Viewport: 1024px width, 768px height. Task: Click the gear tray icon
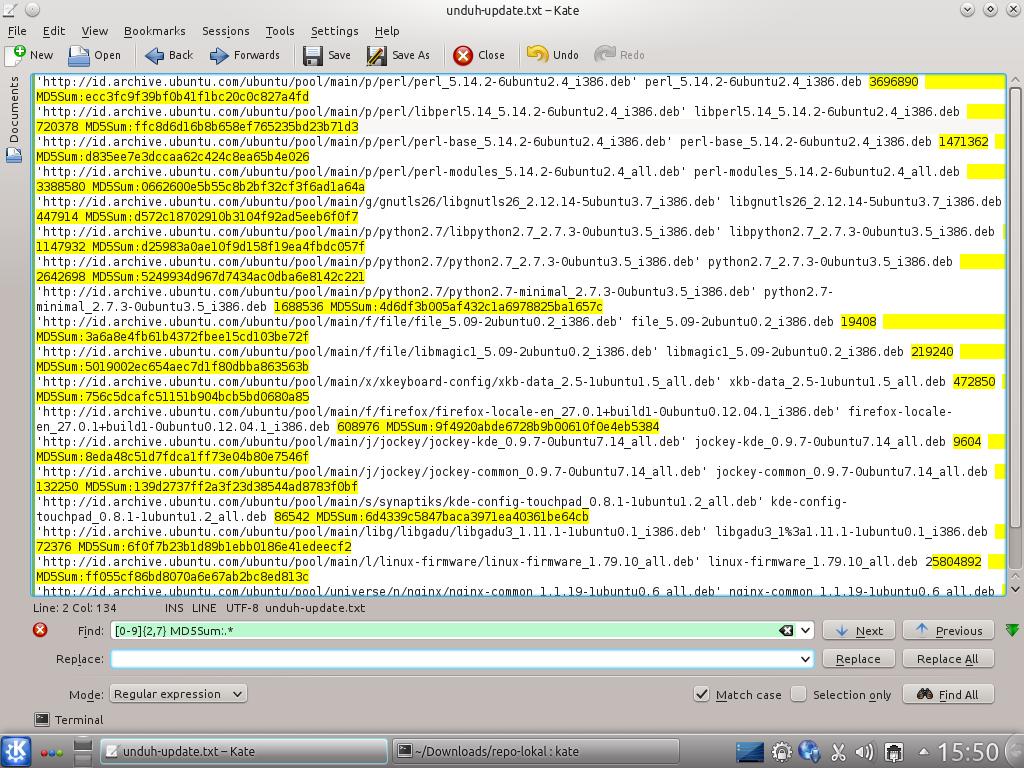click(x=781, y=752)
